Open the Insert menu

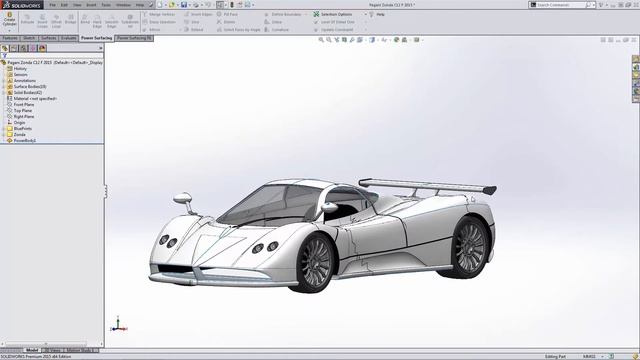pyautogui.click(x=91, y=5)
